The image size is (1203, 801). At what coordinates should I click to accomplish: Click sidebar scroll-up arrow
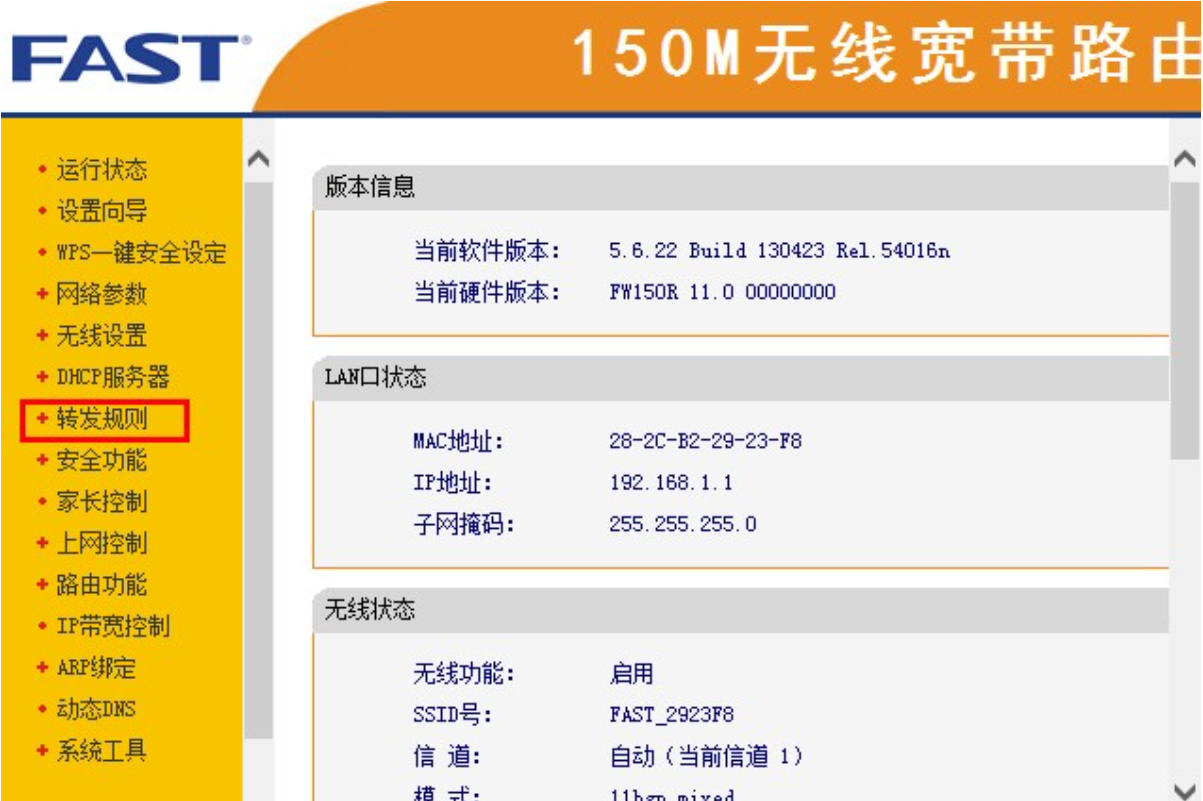pyautogui.click(x=258, y=159)
